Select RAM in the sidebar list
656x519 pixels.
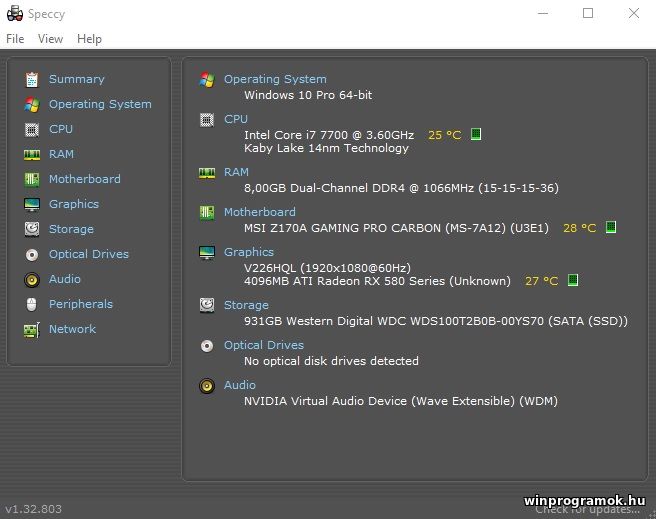(x=61, y=154)
